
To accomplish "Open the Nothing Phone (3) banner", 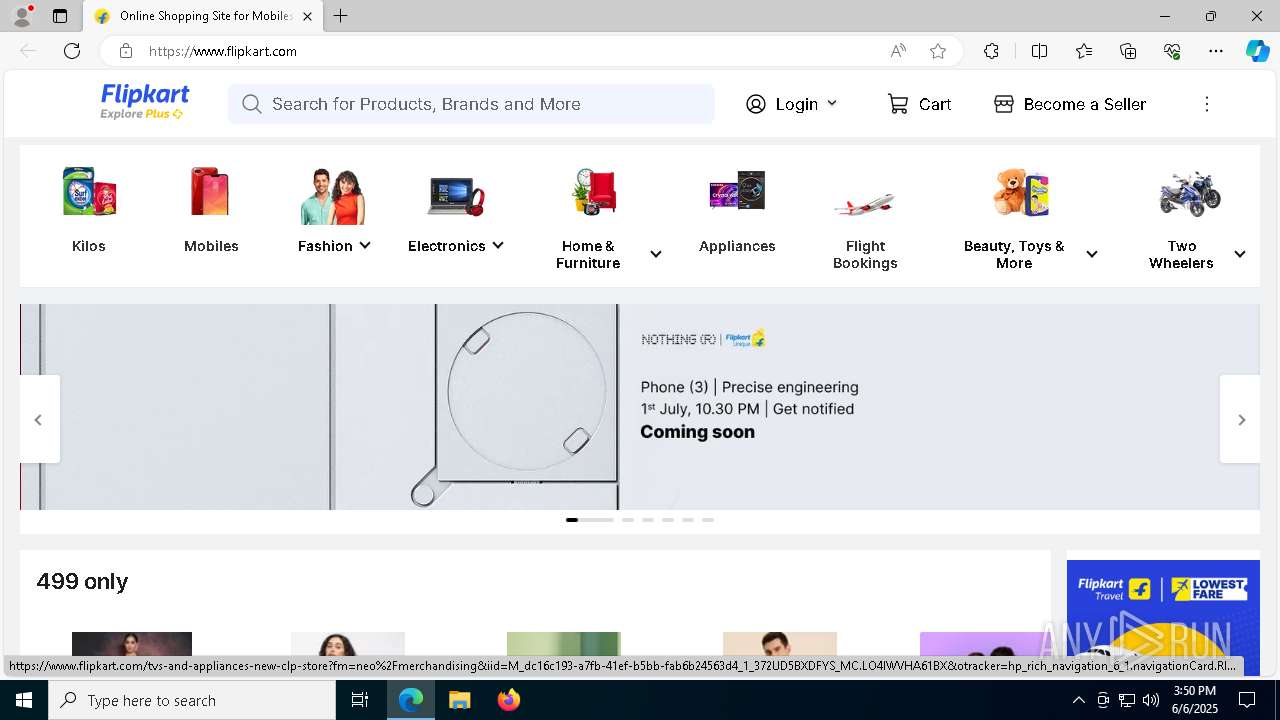I will (640, 407).
